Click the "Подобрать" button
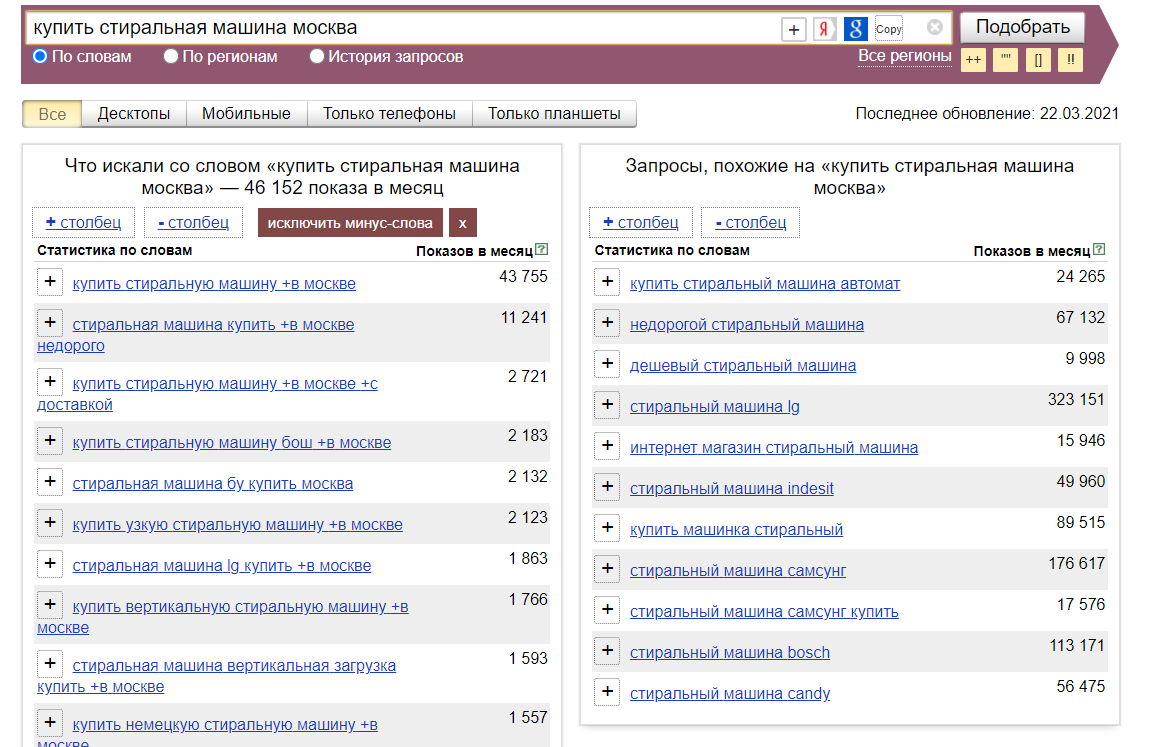Image resolution: width=1149 pixels, height=747 pixels. pyautogui.click(x=1022, y=27)
